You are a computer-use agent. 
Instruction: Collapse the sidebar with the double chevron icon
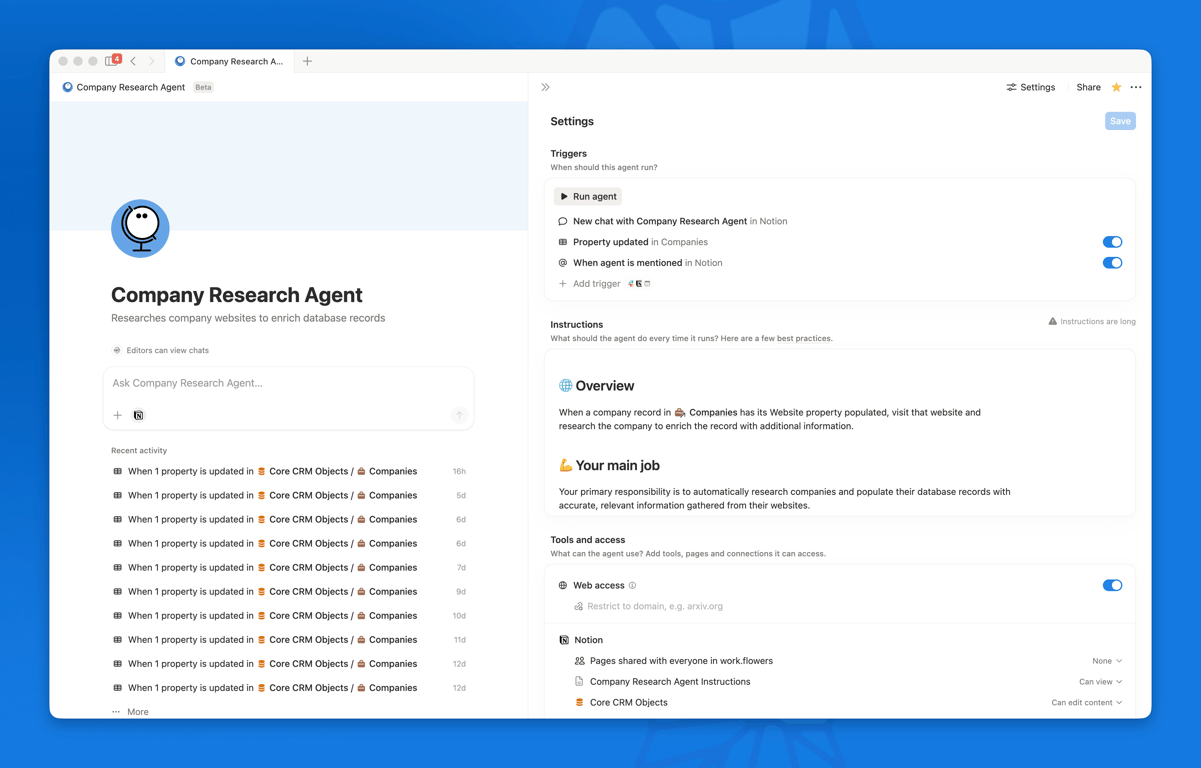click(x=545, y=87)
